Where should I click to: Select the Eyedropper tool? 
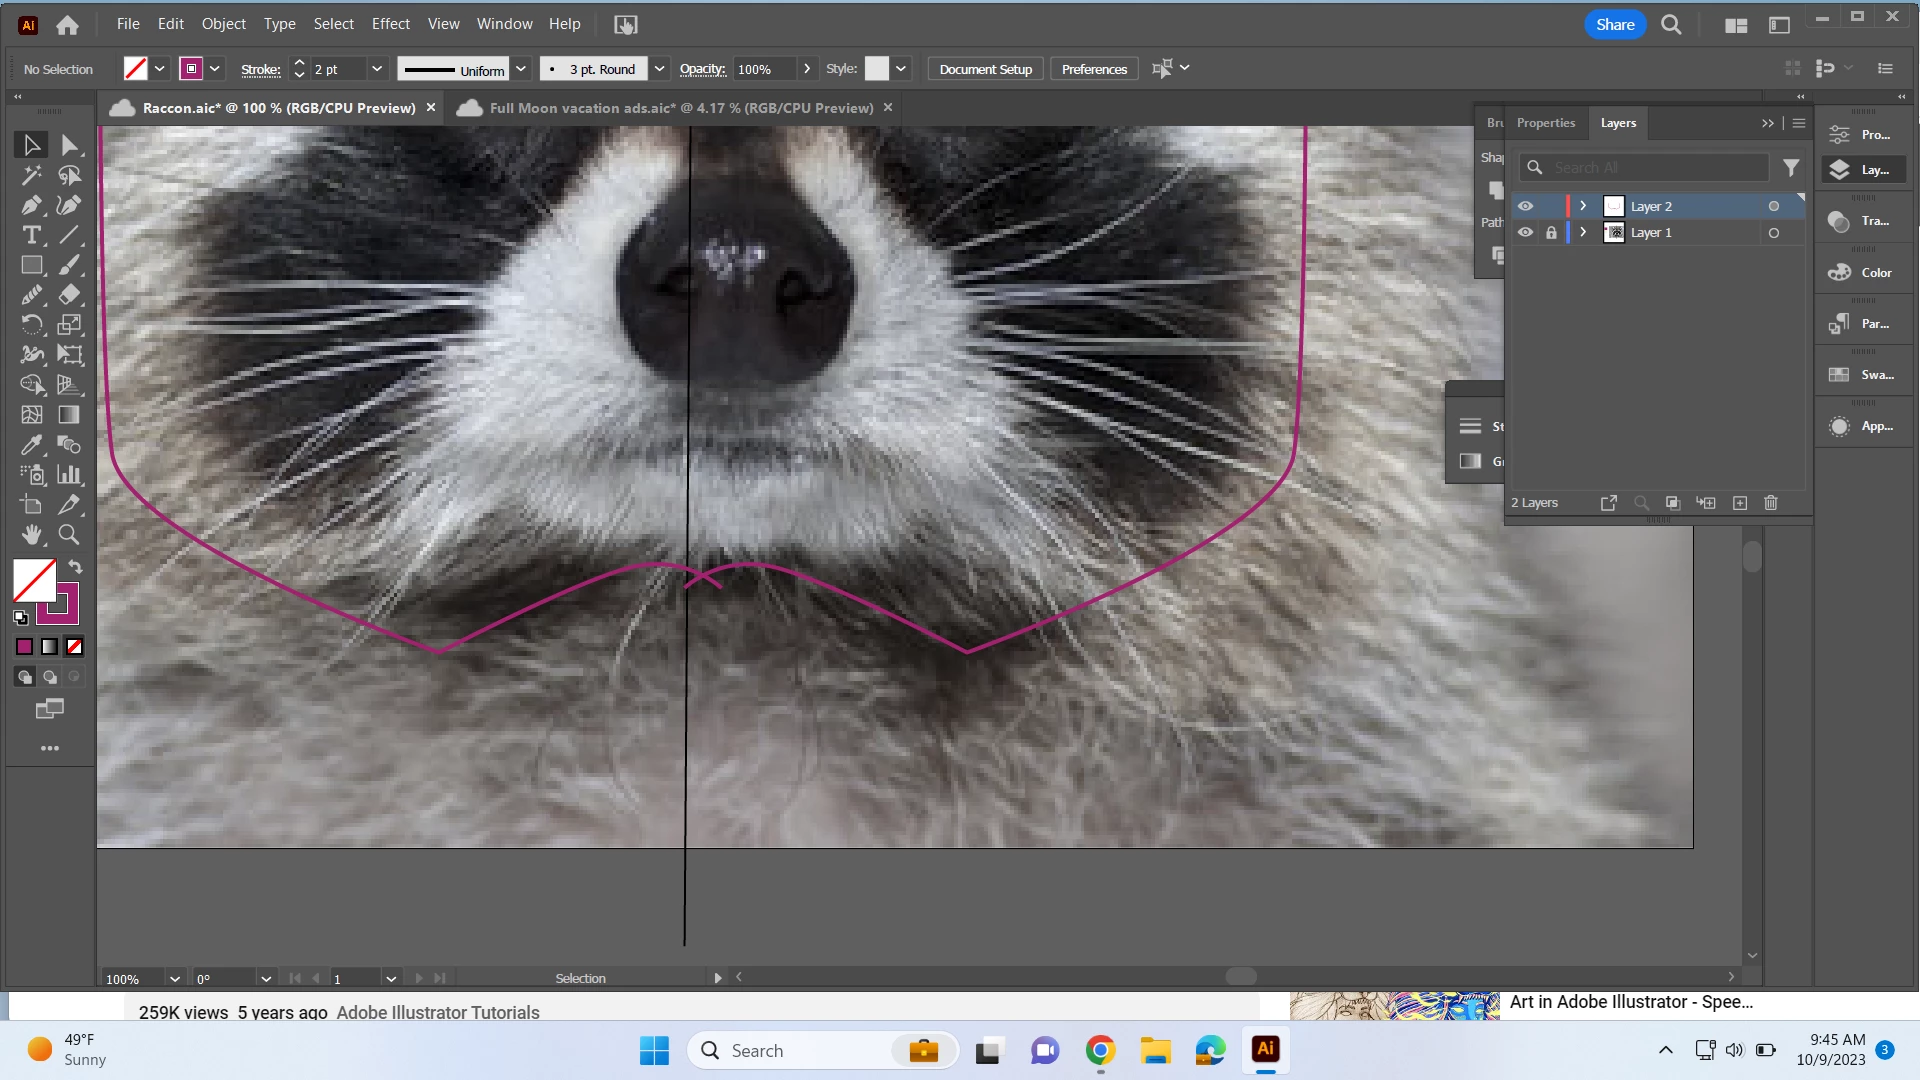point(31,445)
